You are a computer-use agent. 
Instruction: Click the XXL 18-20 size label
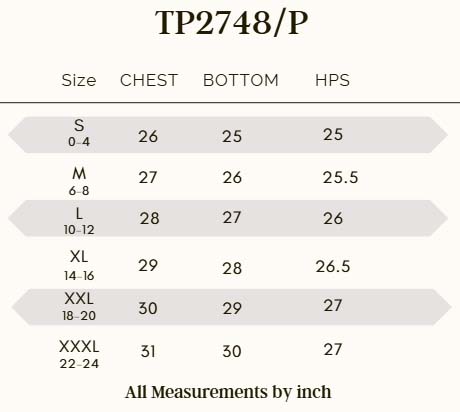tap(79, 306)
